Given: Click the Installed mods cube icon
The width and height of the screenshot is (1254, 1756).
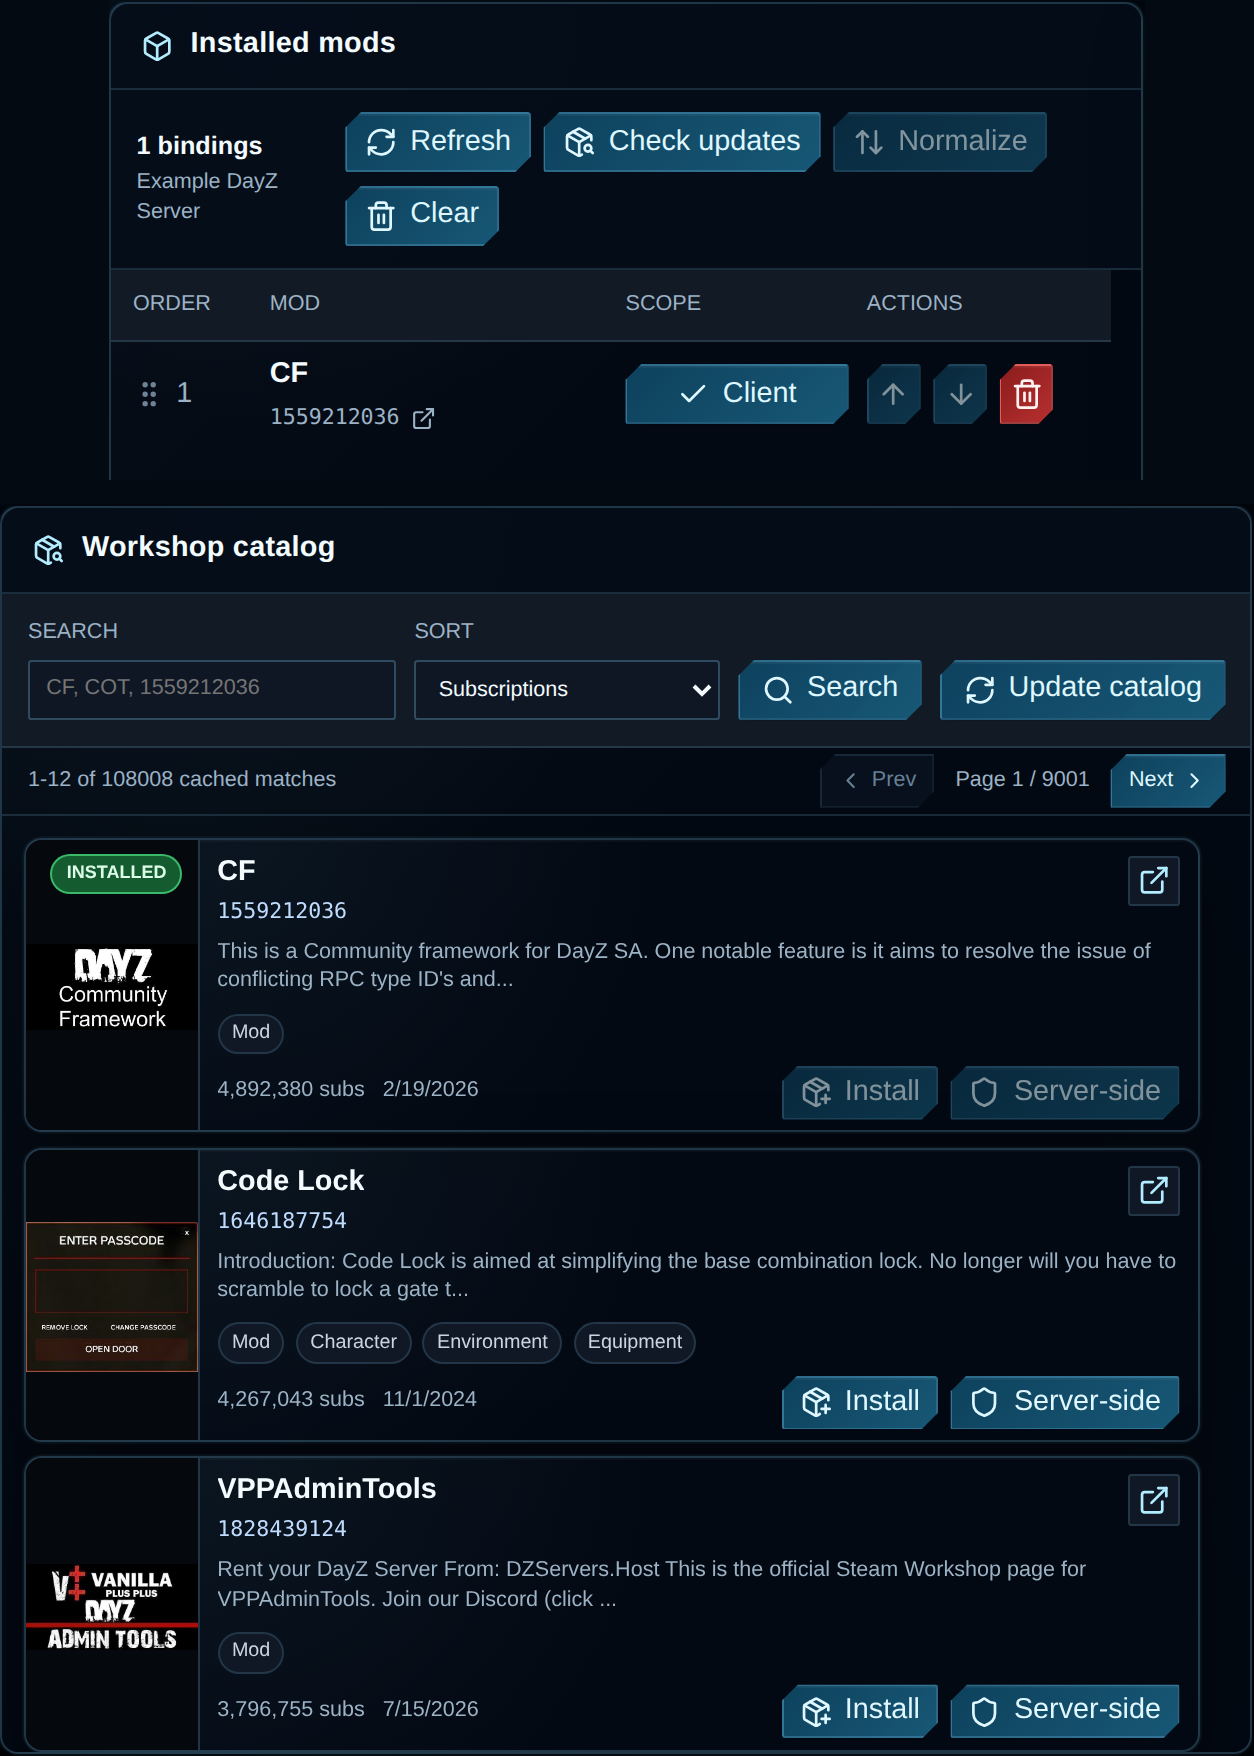Looking at the screenshot, I should click(157, 45).
